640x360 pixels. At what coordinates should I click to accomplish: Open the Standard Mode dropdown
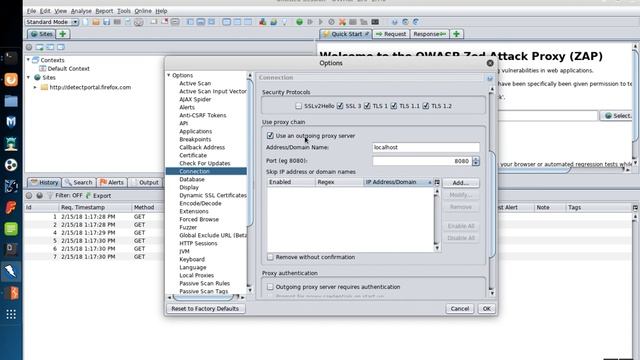tap(52, 22)
